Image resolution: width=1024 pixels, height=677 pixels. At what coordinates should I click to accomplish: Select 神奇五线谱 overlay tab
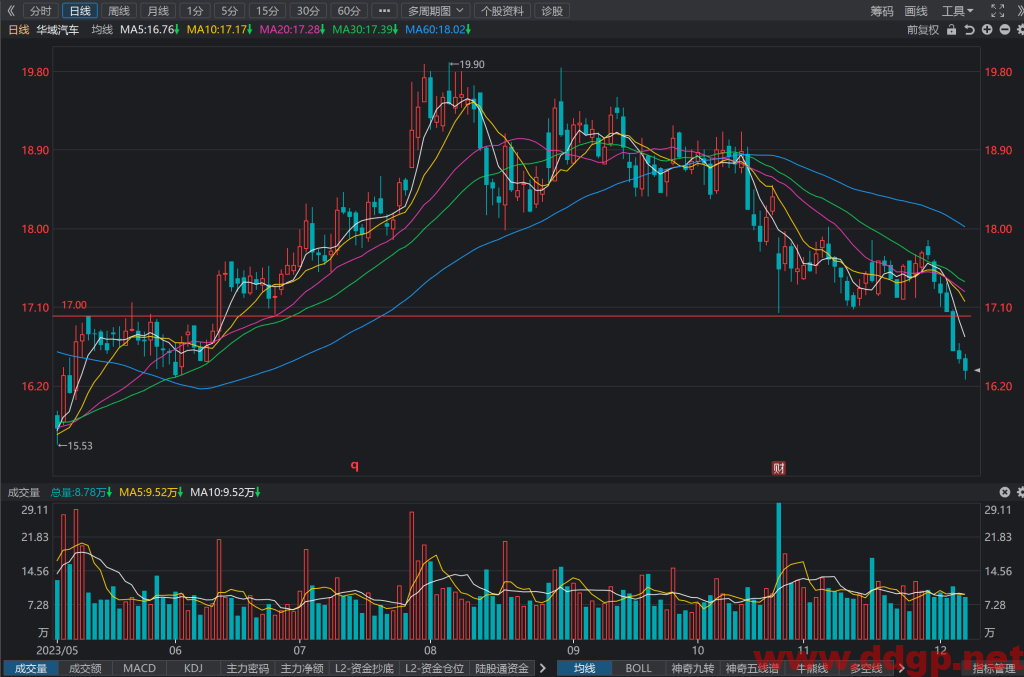point(752,668)
